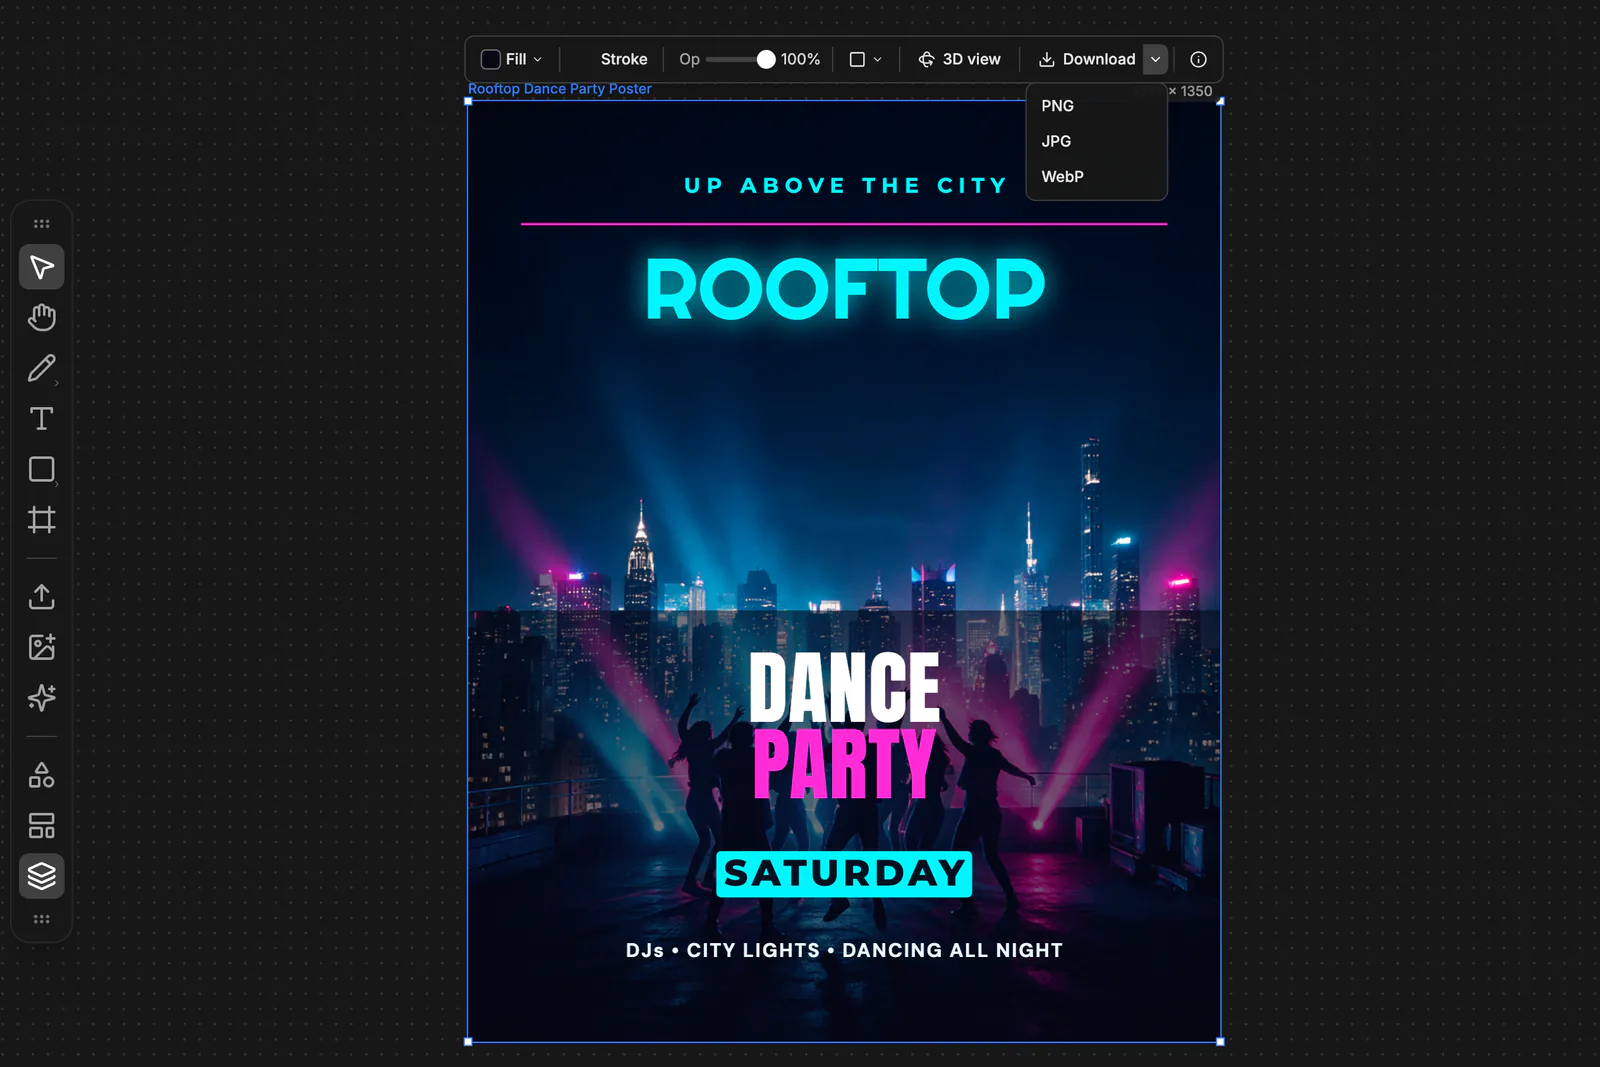This screenshot has height=1067, width=1600.
Task: Select the Pencil draw tool
Action: (x=41, y=368)
